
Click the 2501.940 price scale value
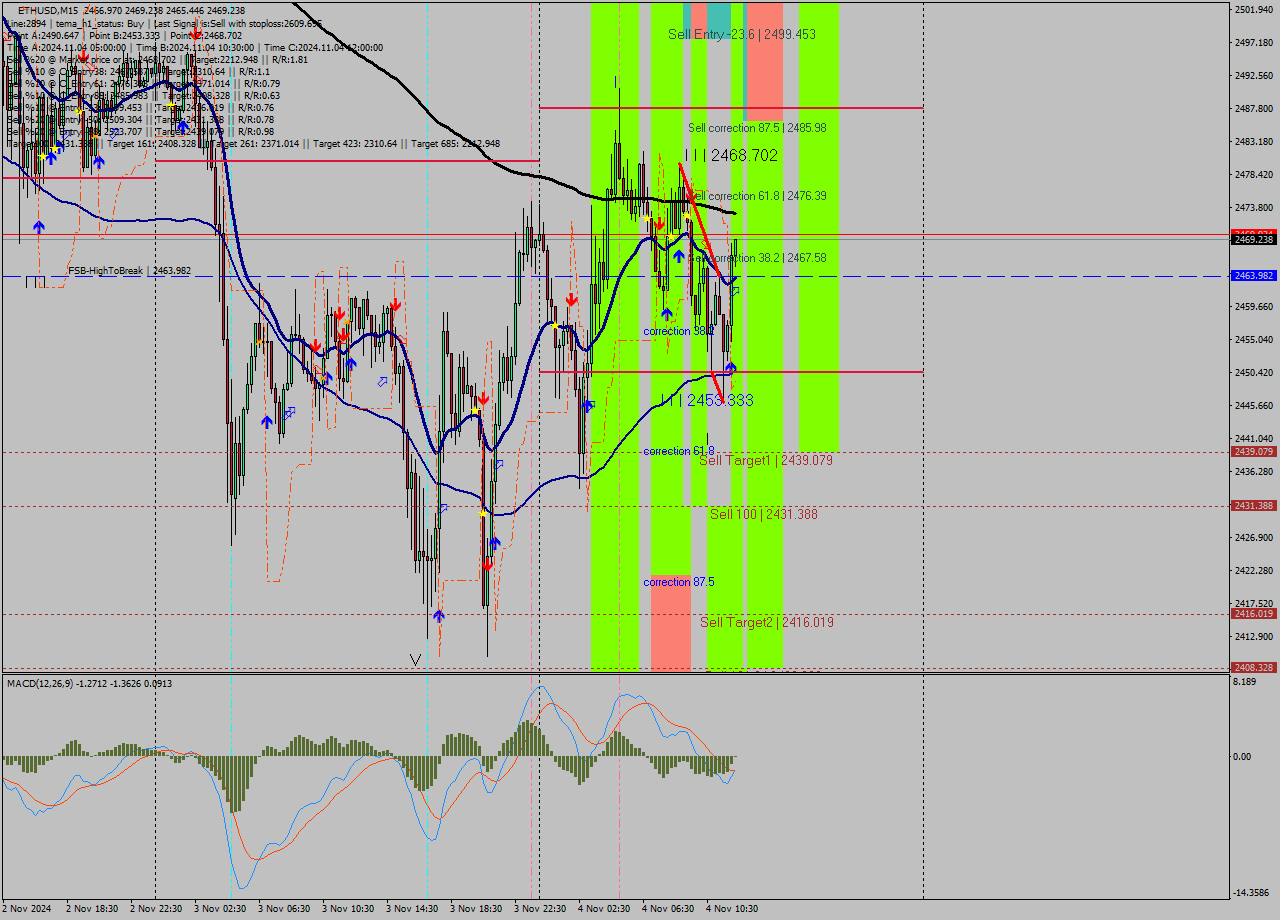coord(1254,10)
